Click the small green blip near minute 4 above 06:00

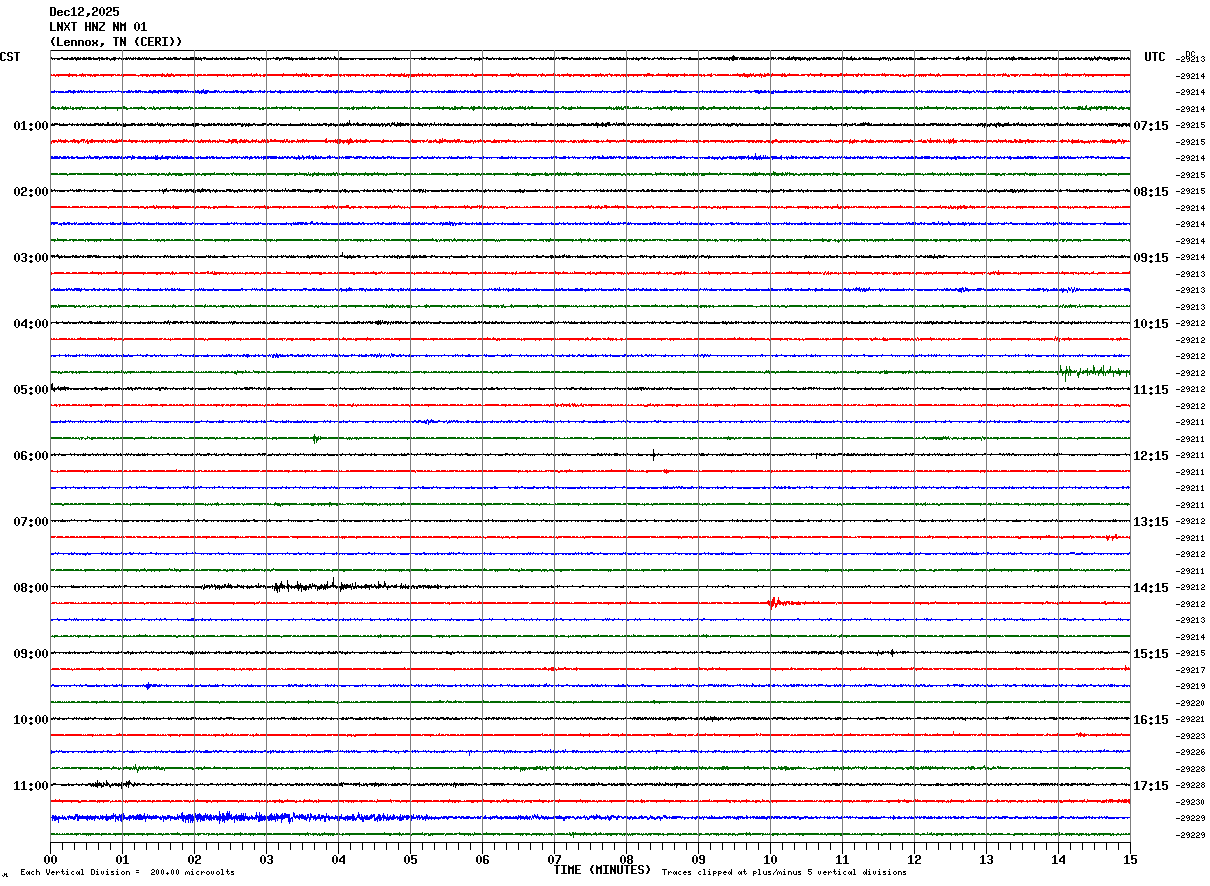point(315,438)
